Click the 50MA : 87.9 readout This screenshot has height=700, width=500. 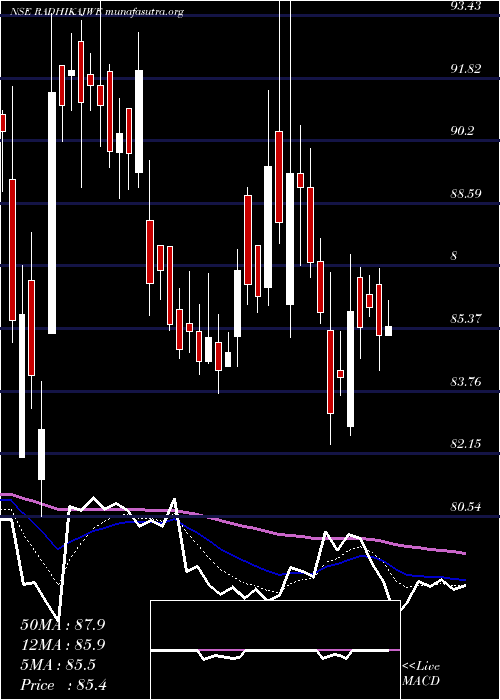(63, 625)
